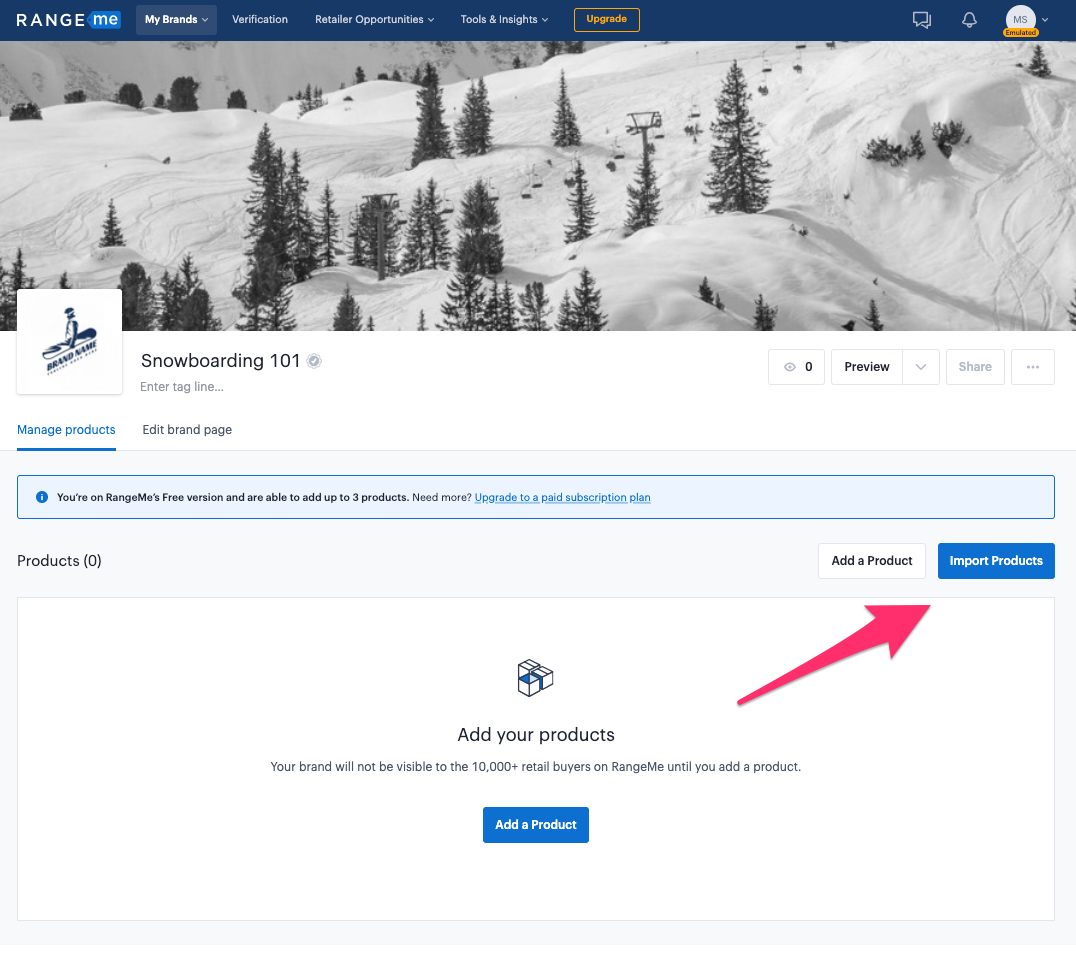The image size is (1076, 957).
Task: Click the RangeMe logo
Action: [x=68, y=19]
